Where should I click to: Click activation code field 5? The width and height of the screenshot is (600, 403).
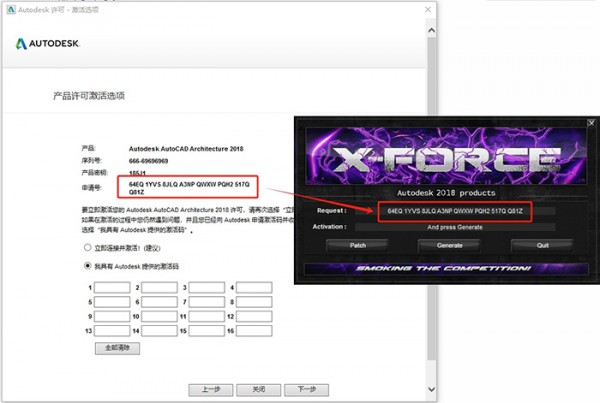pos(112,302)
